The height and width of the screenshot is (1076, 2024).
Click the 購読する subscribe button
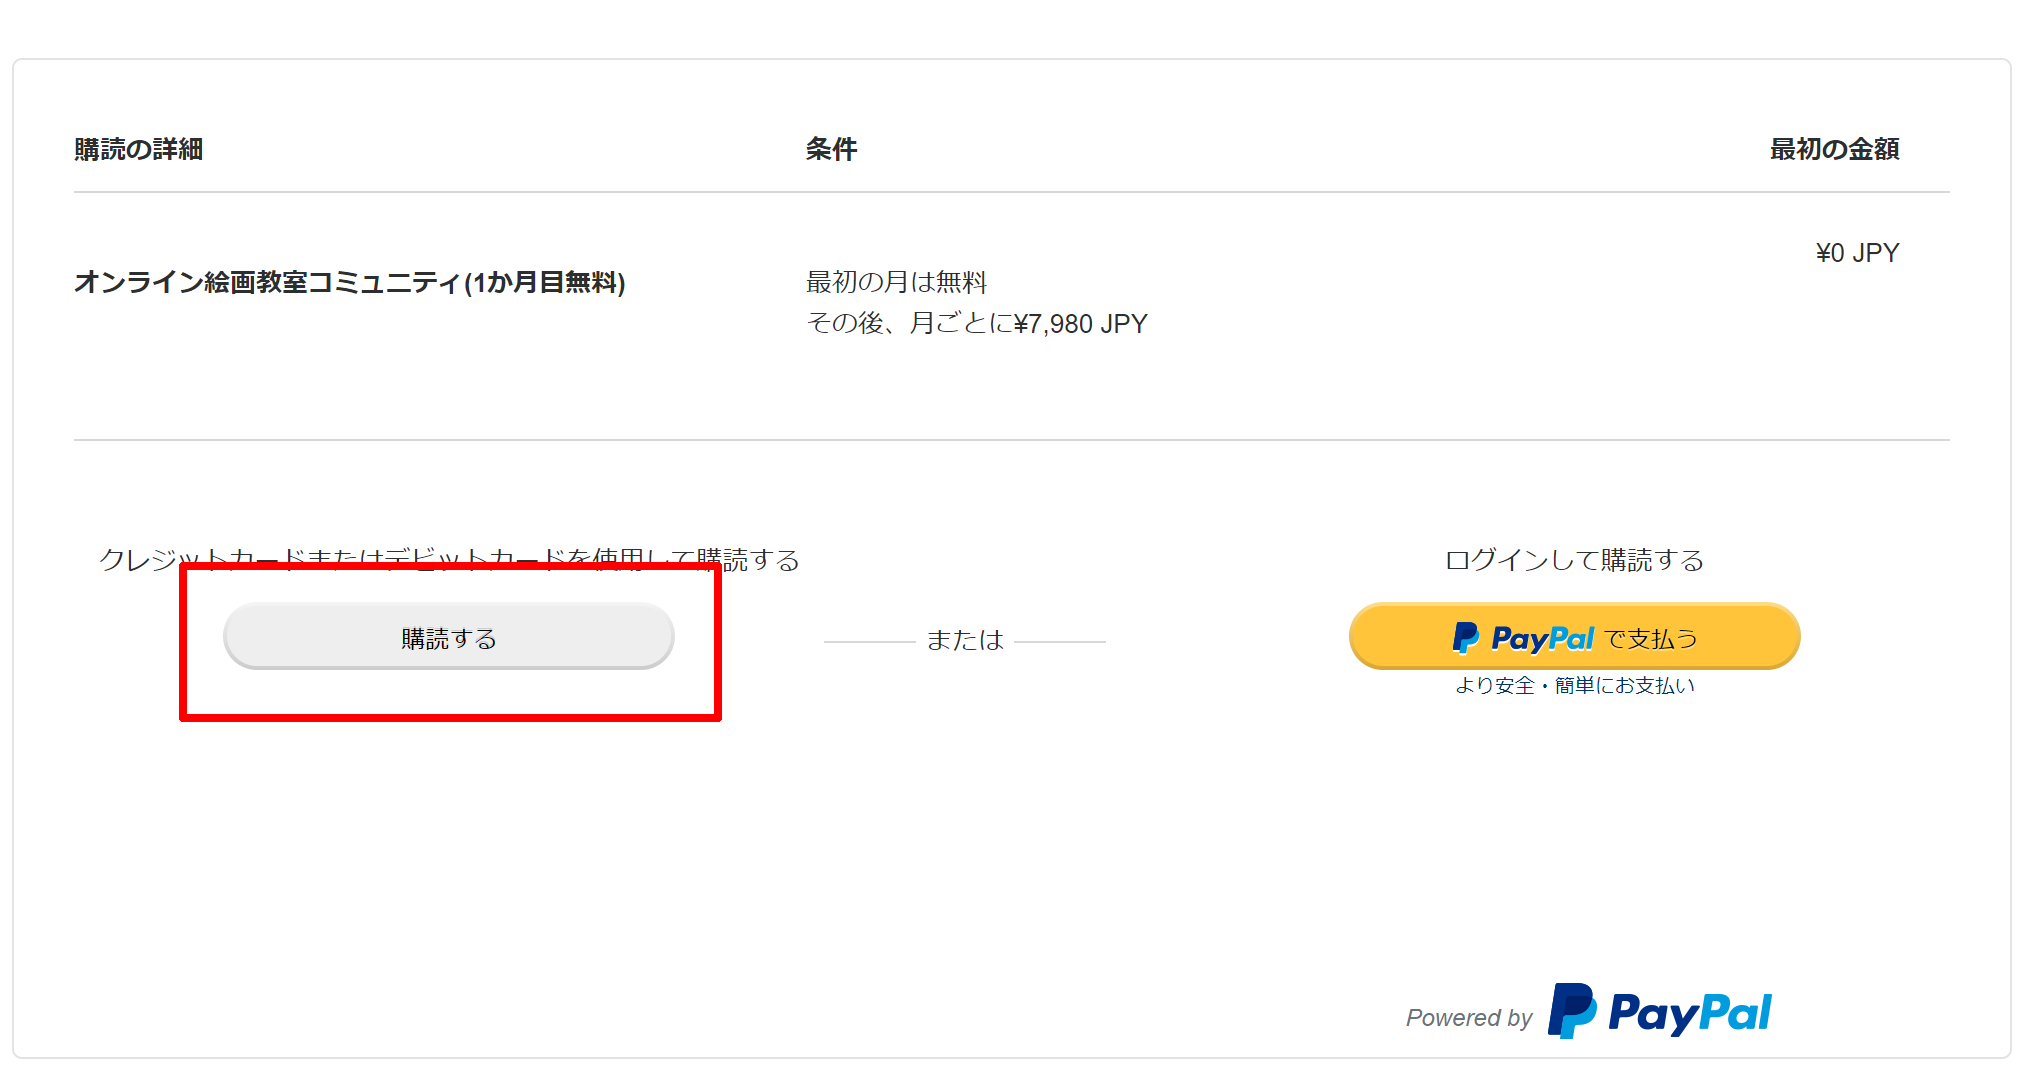point(448,637)
